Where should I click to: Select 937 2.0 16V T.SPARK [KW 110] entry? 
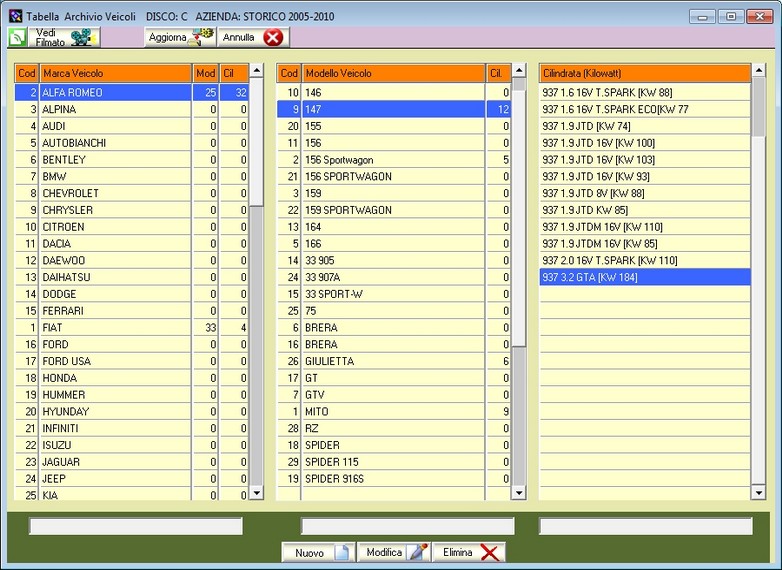click(645, 260)
